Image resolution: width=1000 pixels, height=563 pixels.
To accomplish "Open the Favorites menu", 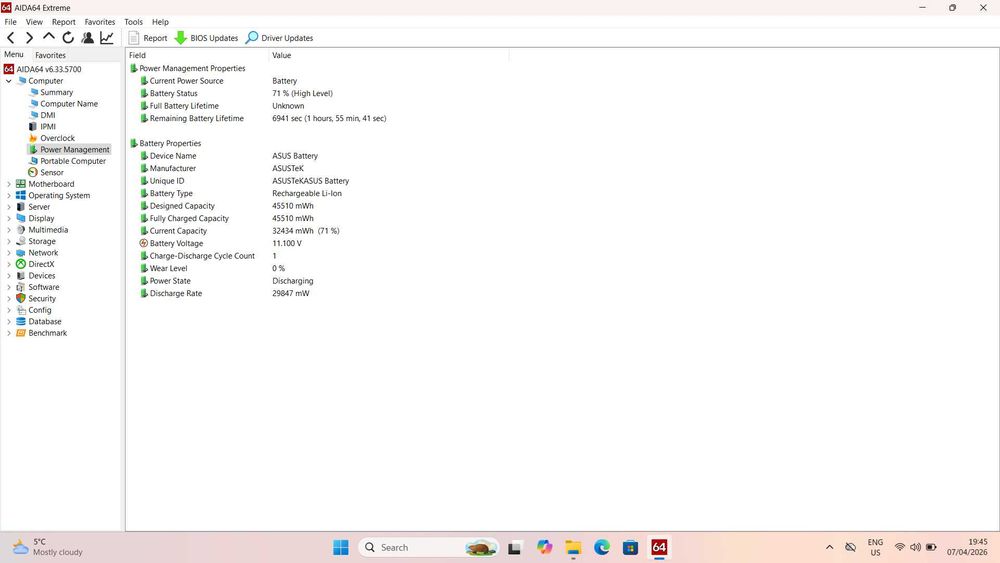I will pyautogui.click(x=99, y=22).
